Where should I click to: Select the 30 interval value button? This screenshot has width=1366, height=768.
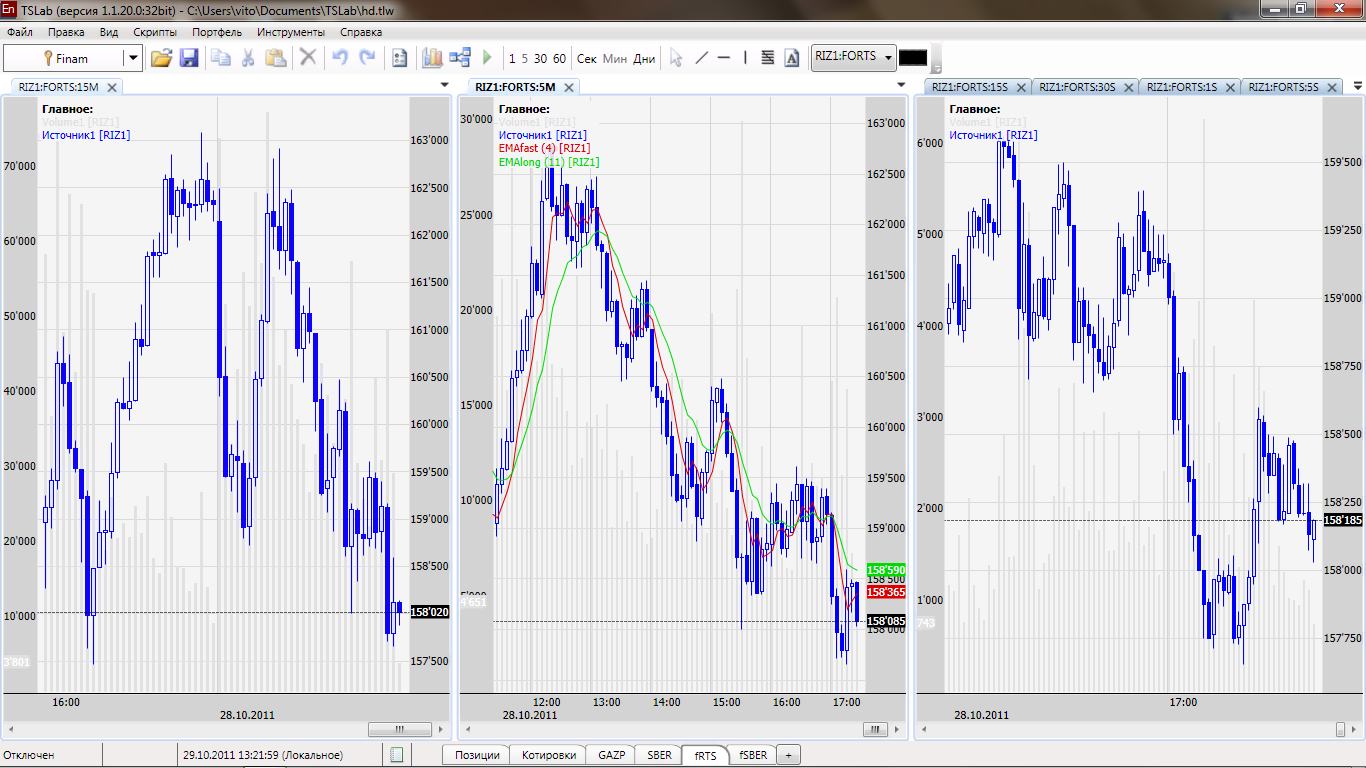pyautogui.click(x=540, y=59)
